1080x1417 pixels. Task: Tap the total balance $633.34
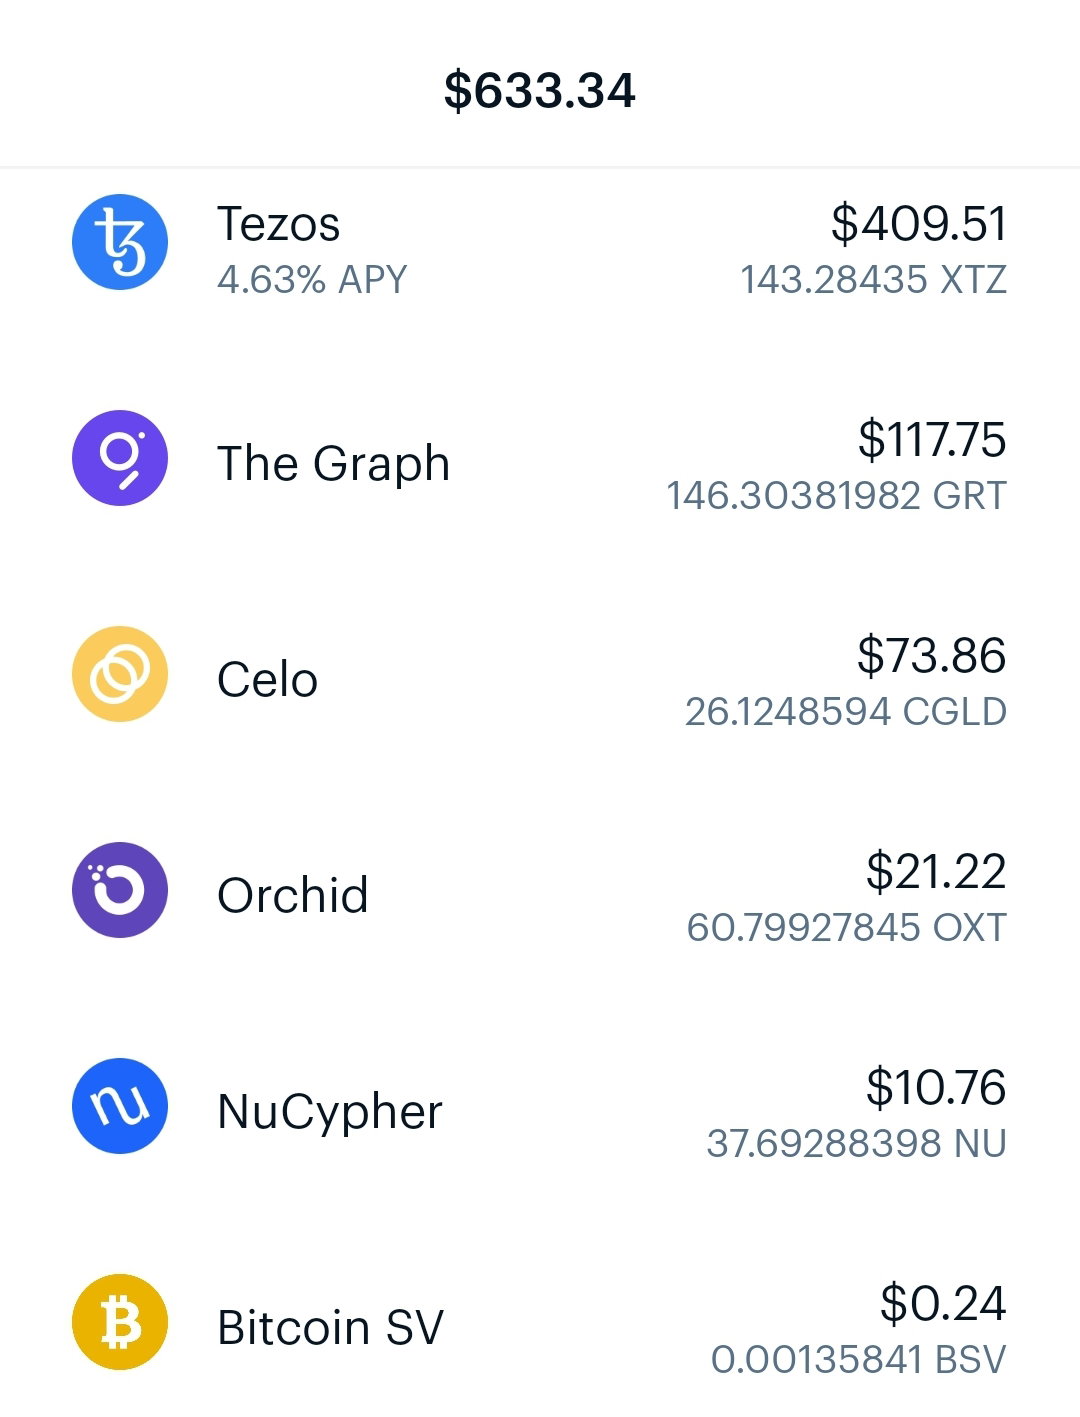click(x=540, y=90)
